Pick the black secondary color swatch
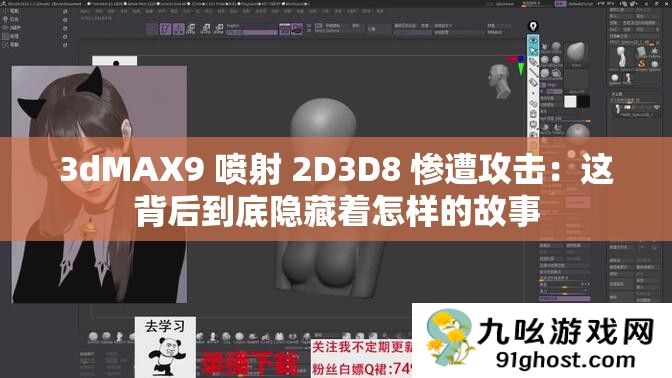The height and width of the screenshot is (378, 672). [x=583, y=102]
